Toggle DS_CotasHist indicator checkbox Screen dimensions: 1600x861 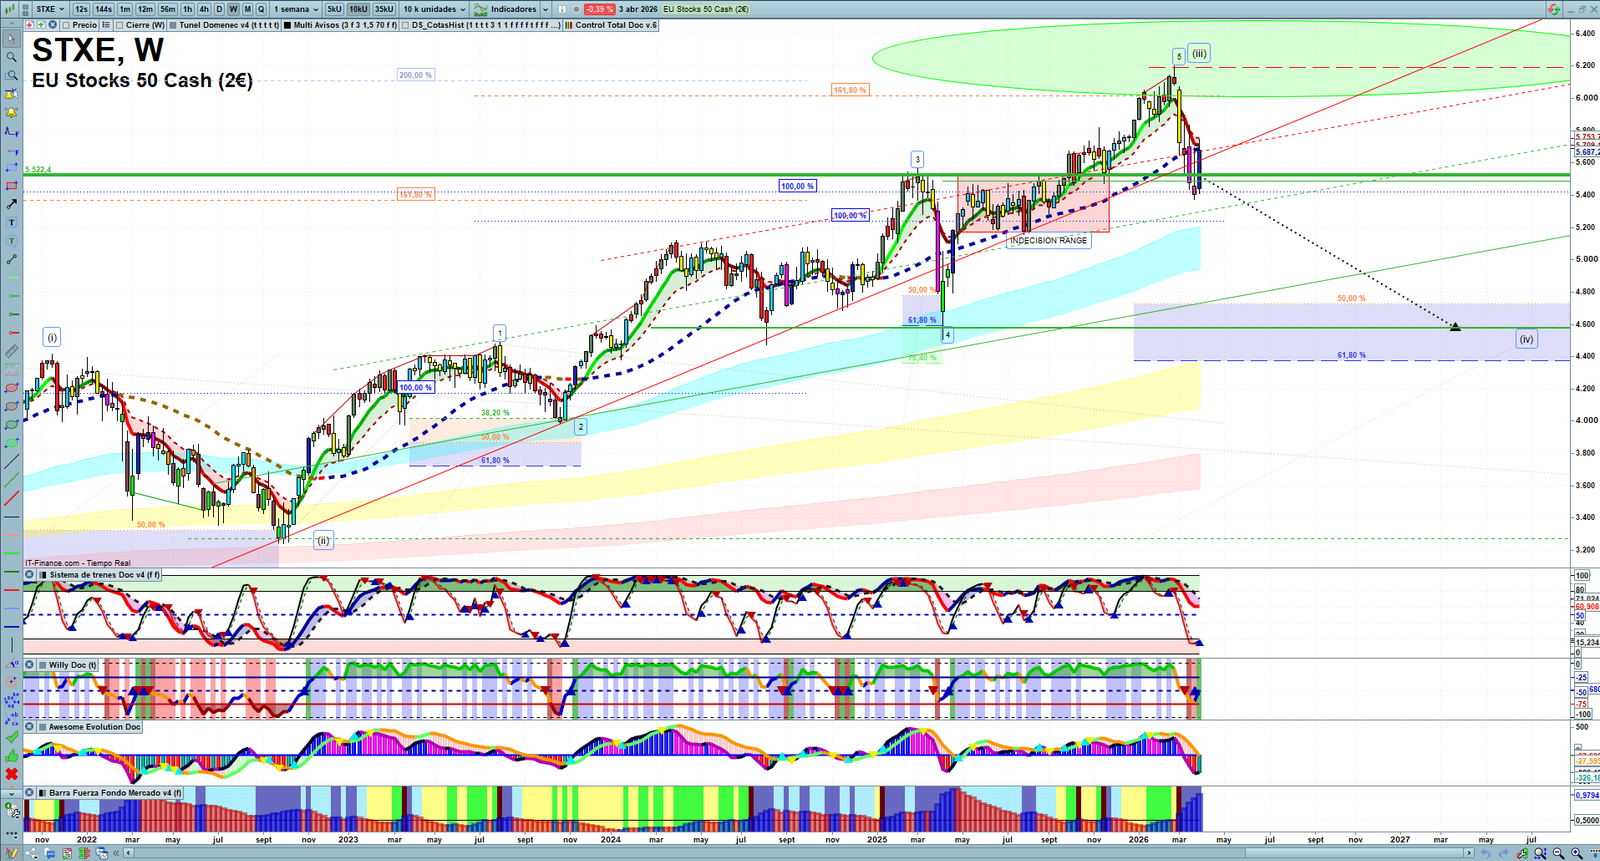[x=406, y=25]
